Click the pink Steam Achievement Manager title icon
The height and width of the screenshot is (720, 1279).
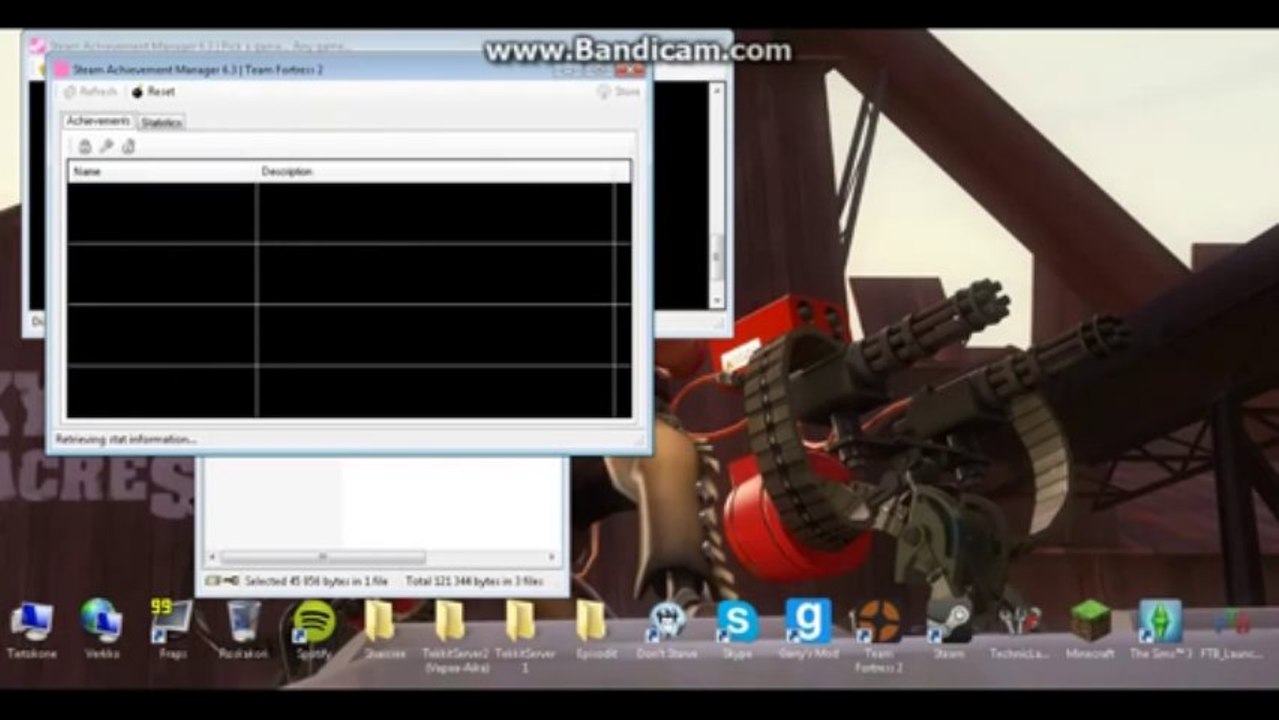click(61, 69)
